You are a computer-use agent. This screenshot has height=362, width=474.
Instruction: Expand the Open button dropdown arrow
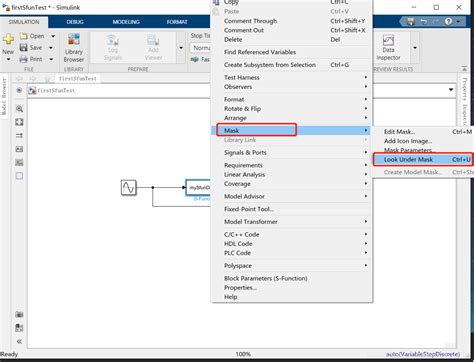53,36
